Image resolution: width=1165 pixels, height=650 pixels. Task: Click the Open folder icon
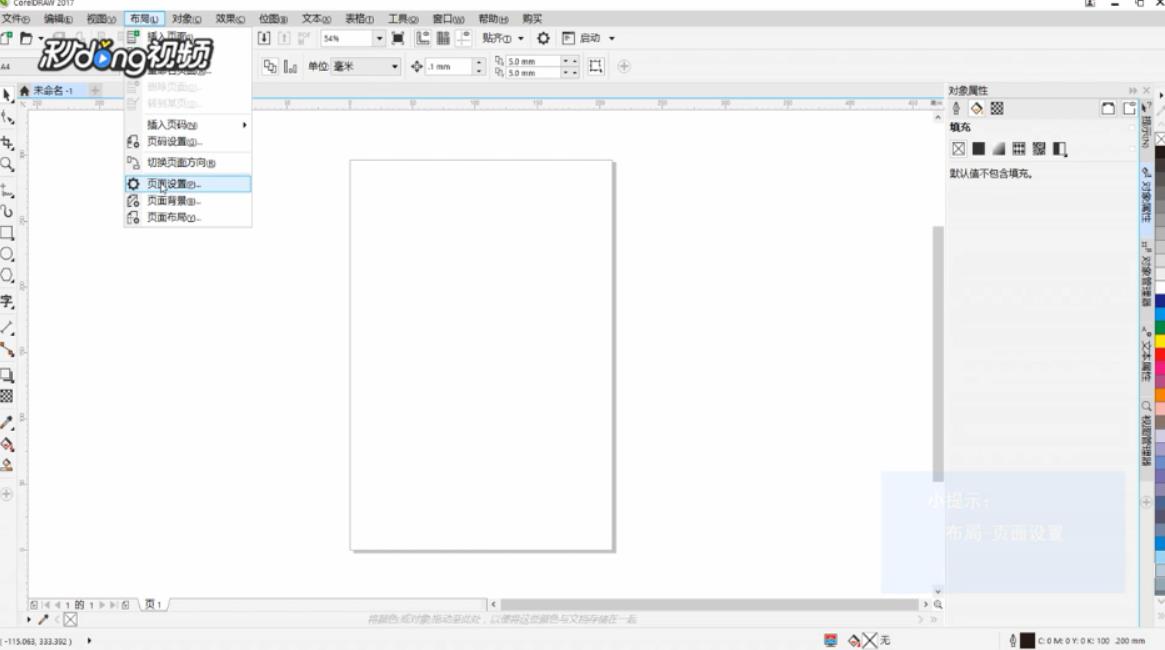(26, 38)
